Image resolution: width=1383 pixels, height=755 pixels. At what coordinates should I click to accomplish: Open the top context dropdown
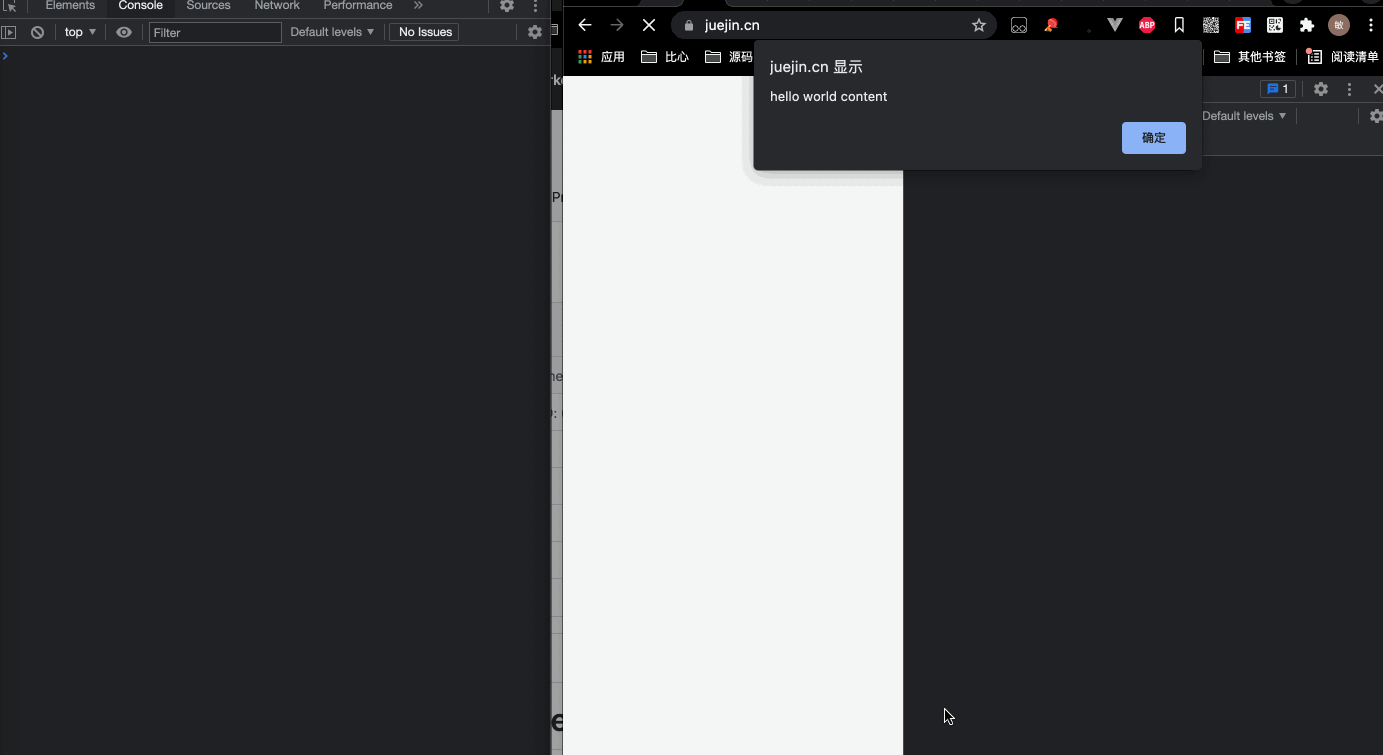click(x=80, y=32)
